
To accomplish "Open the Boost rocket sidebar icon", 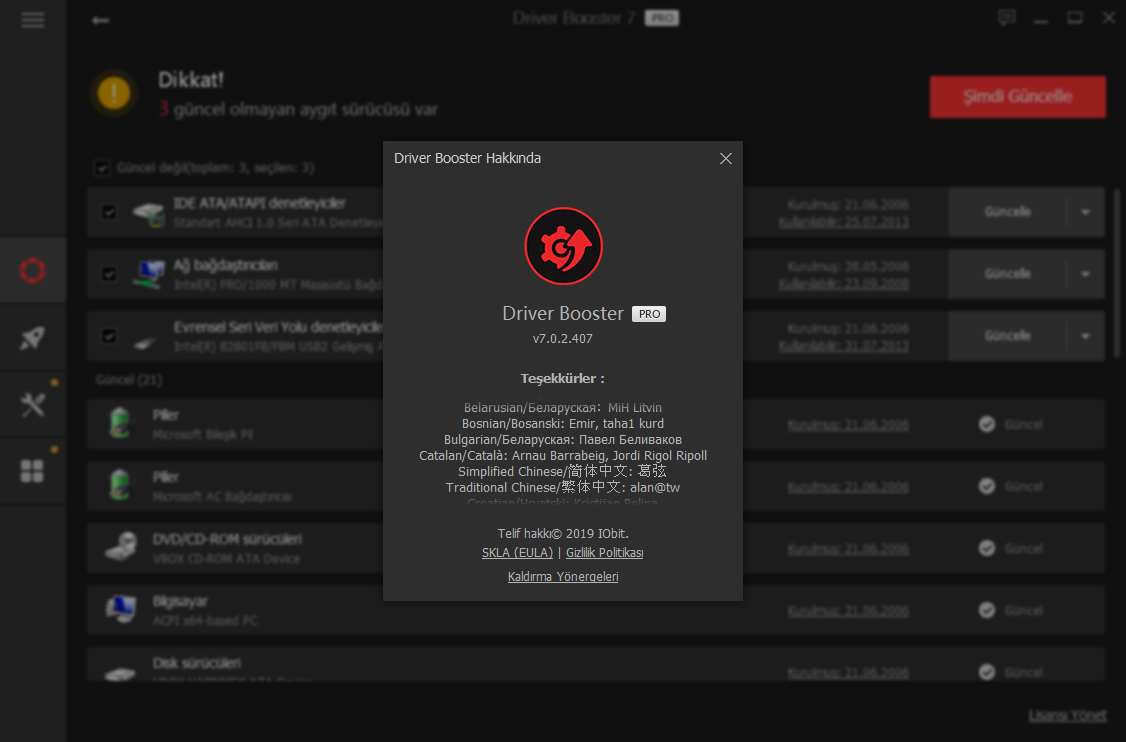I will point(32,338).
